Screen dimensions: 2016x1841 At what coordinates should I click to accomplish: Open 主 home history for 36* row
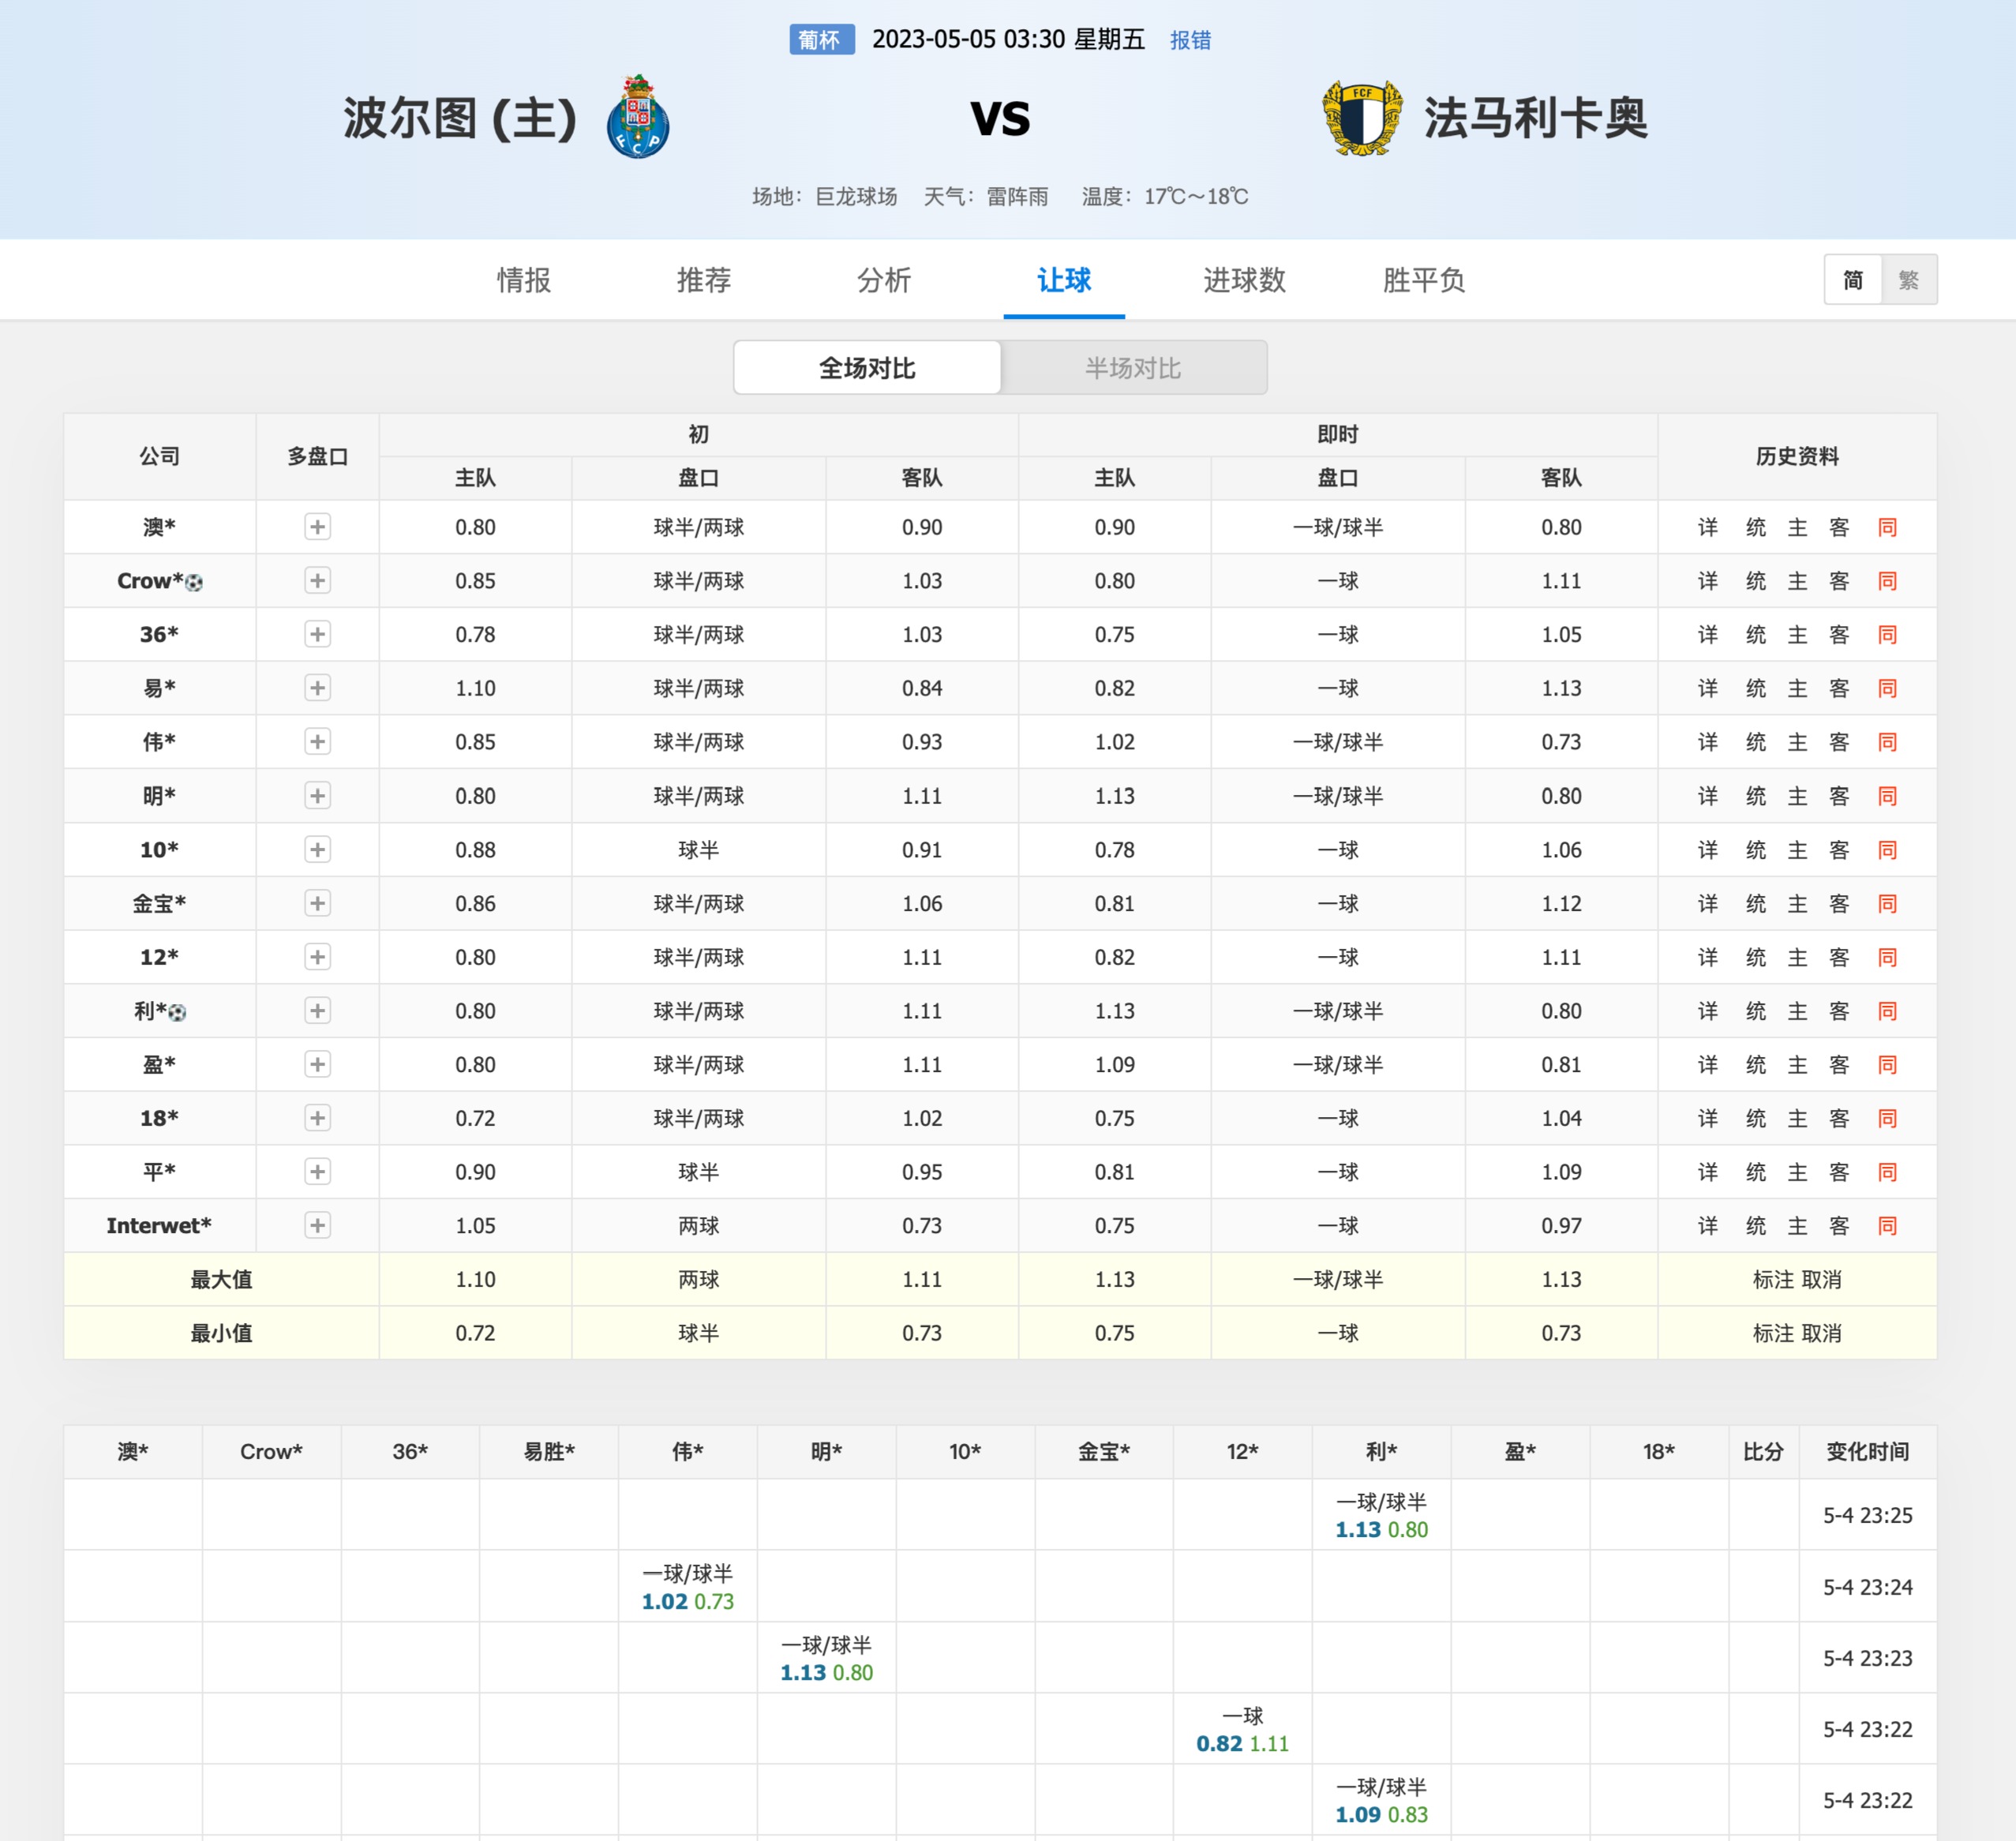tap(1798, 634)
